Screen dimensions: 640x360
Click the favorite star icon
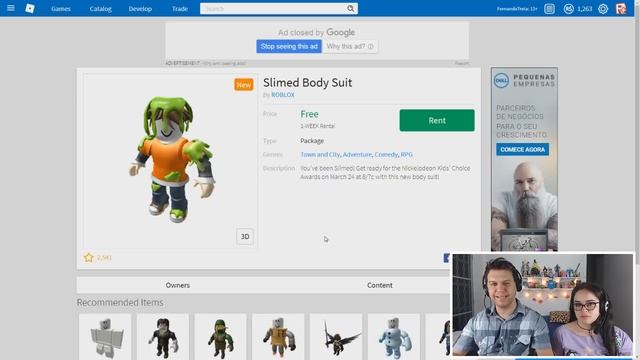(89, 257)
